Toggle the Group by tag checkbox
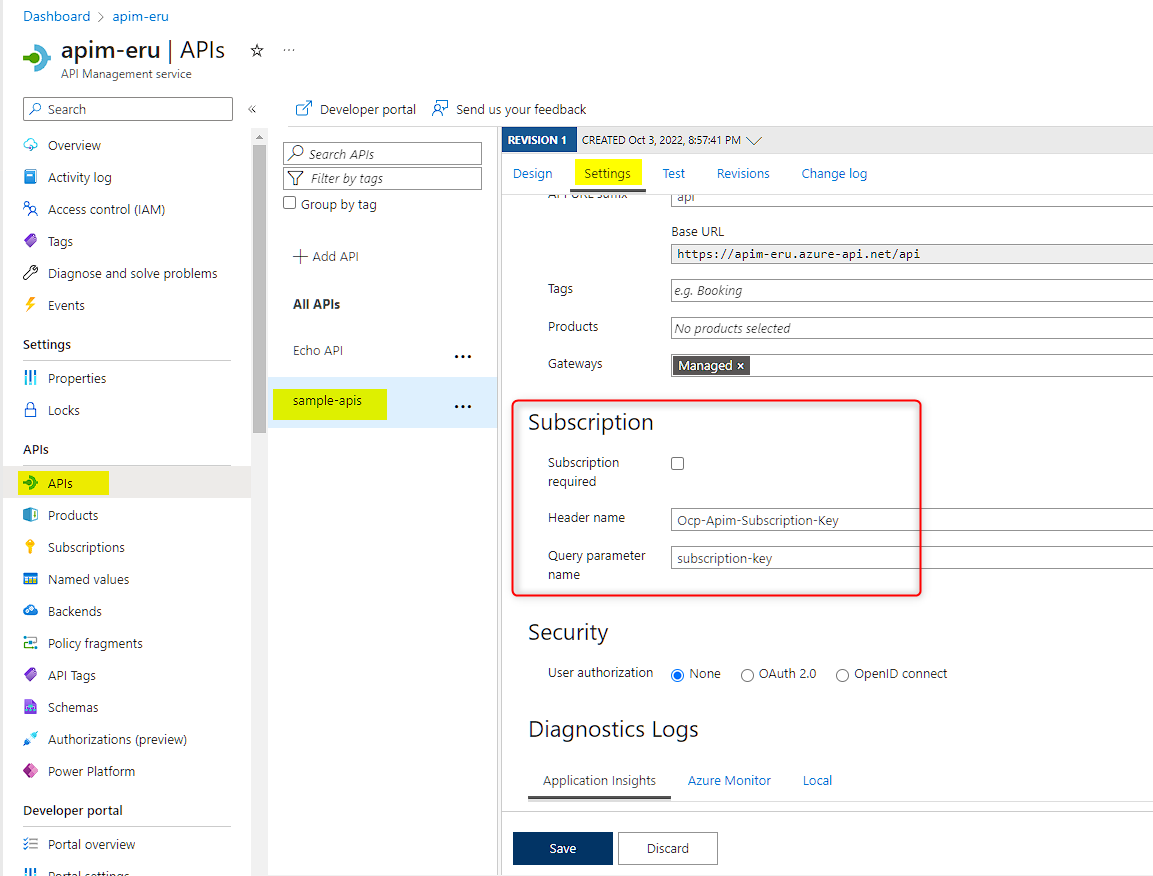 (x=290, y=203)
